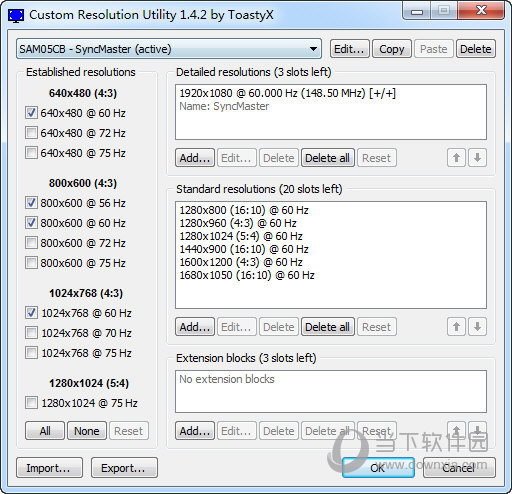
Task: Delete all detailed resolutions
Action: pos(327,158)
